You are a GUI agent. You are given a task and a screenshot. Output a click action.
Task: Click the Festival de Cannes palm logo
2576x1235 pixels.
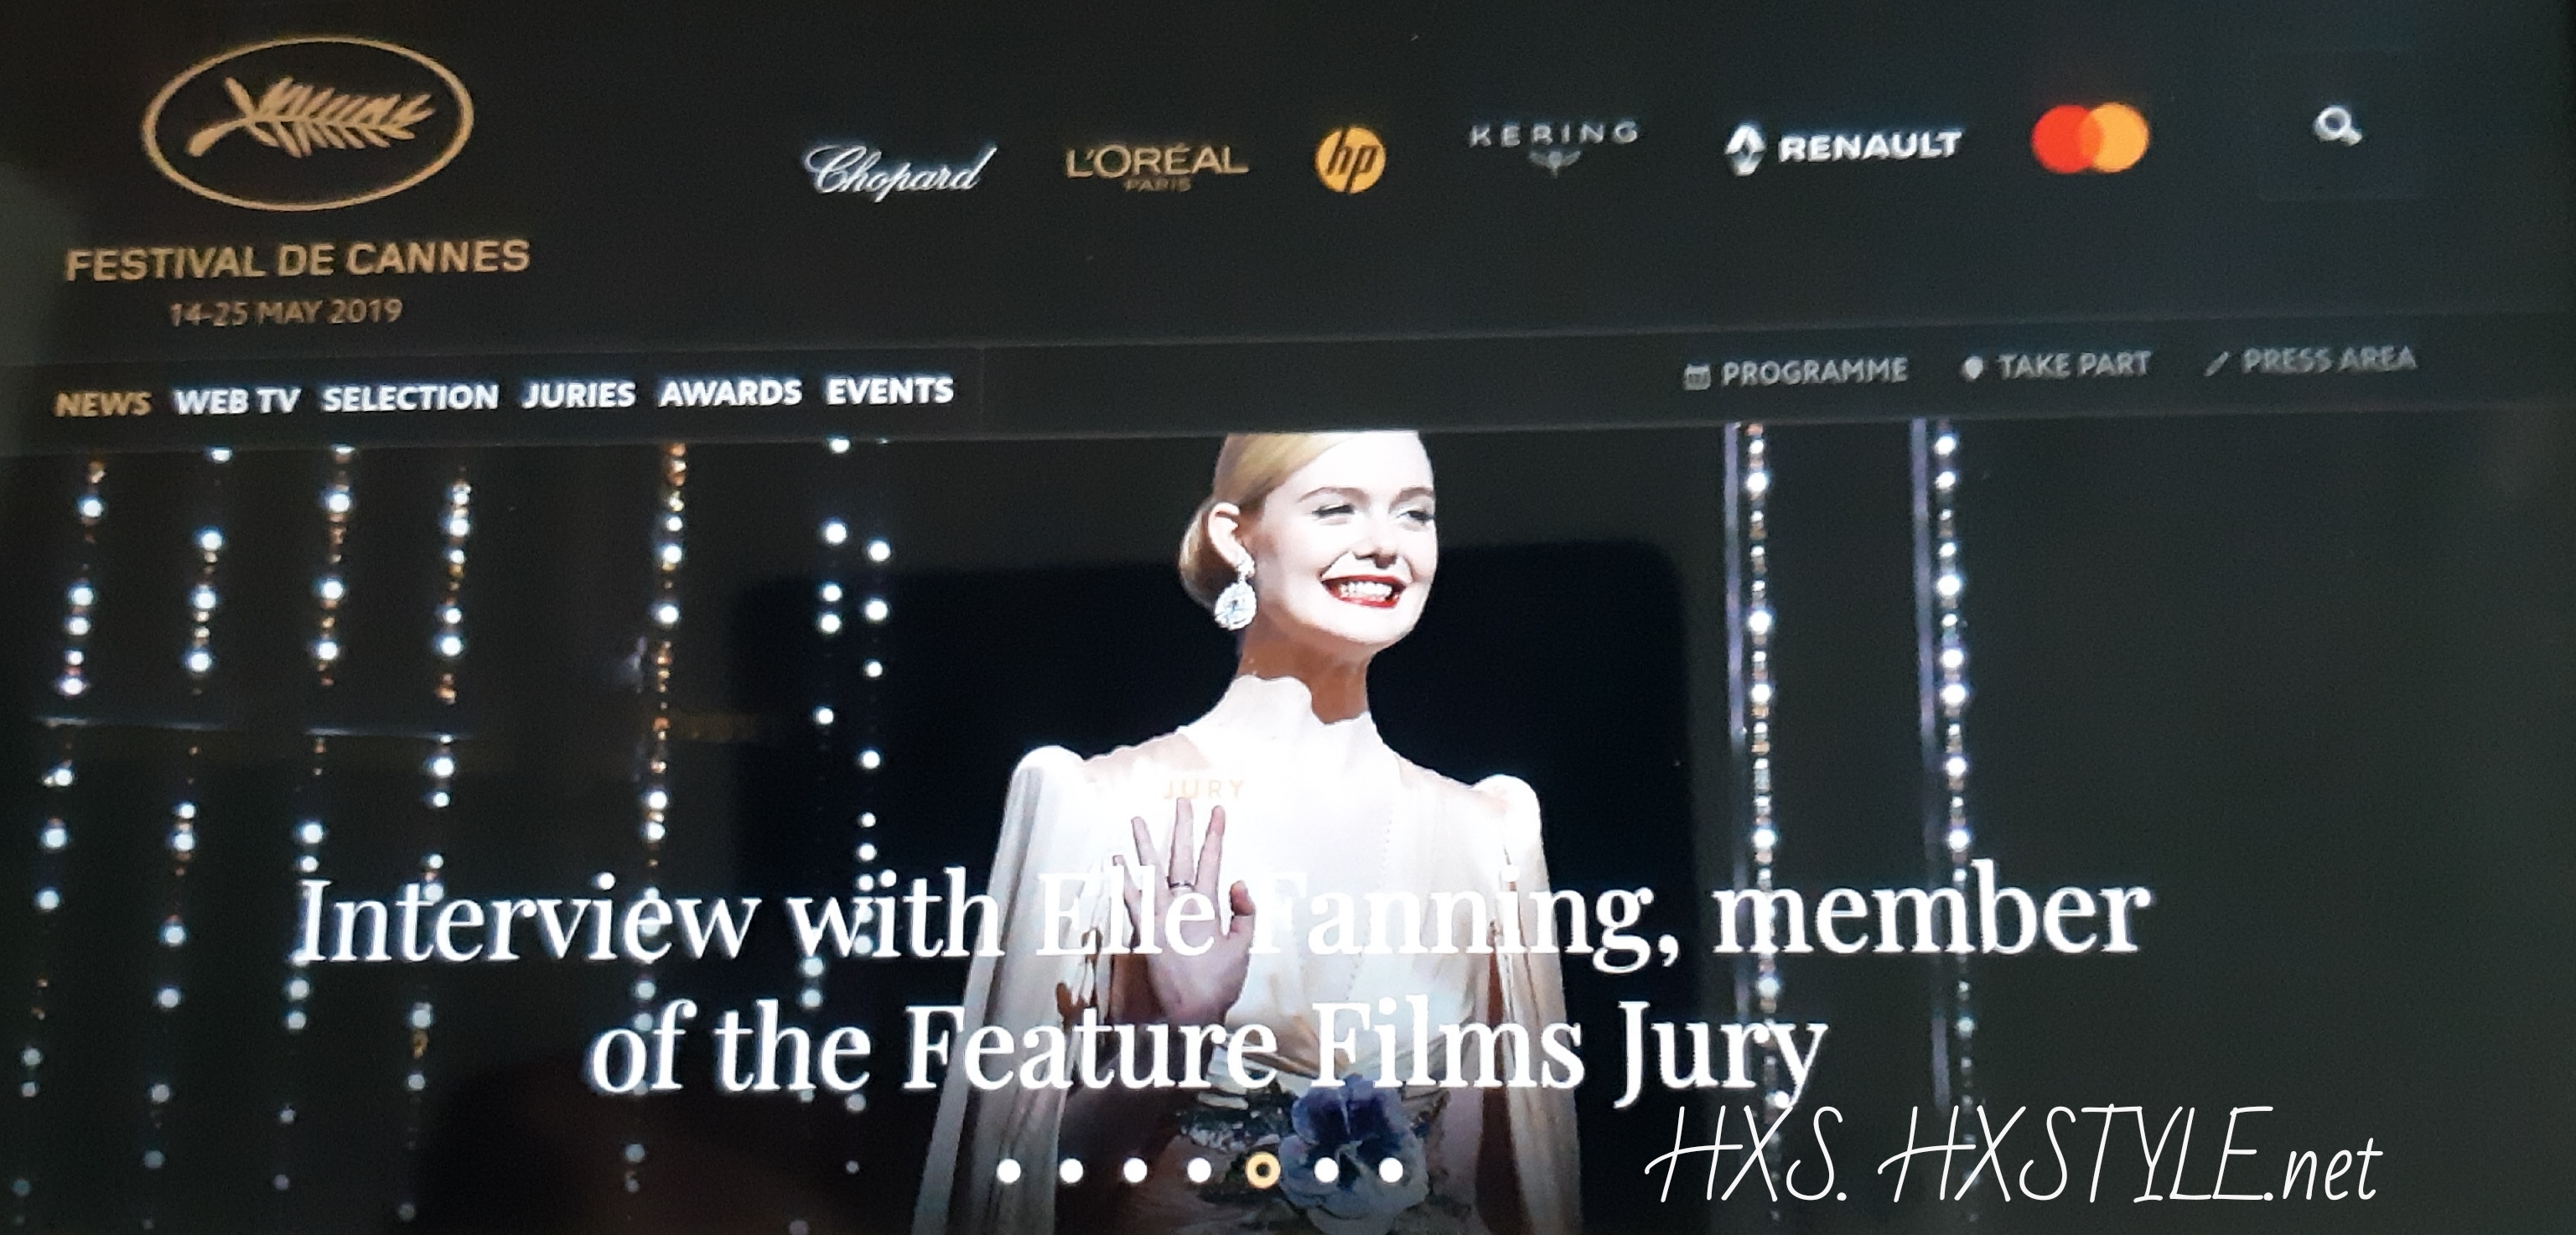tap(307, 126)
